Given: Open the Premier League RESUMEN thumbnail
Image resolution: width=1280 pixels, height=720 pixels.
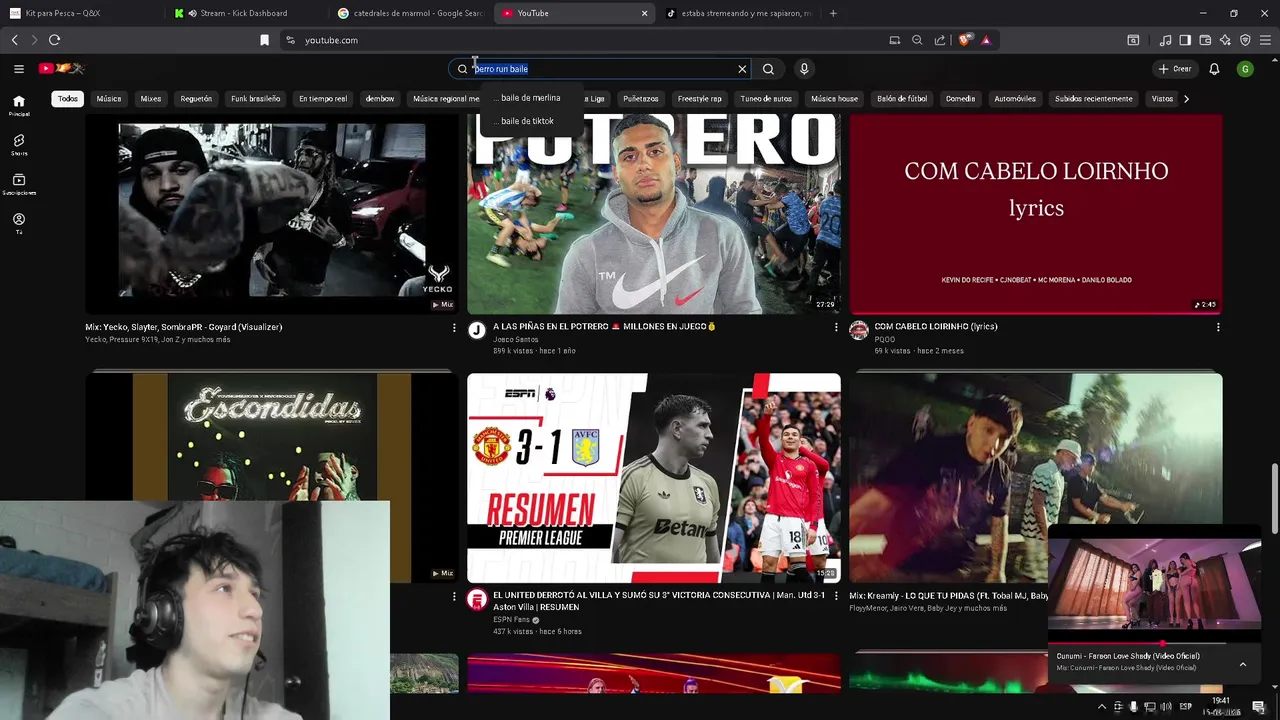Looking at the screenshot, I should [x=654, y=478].
